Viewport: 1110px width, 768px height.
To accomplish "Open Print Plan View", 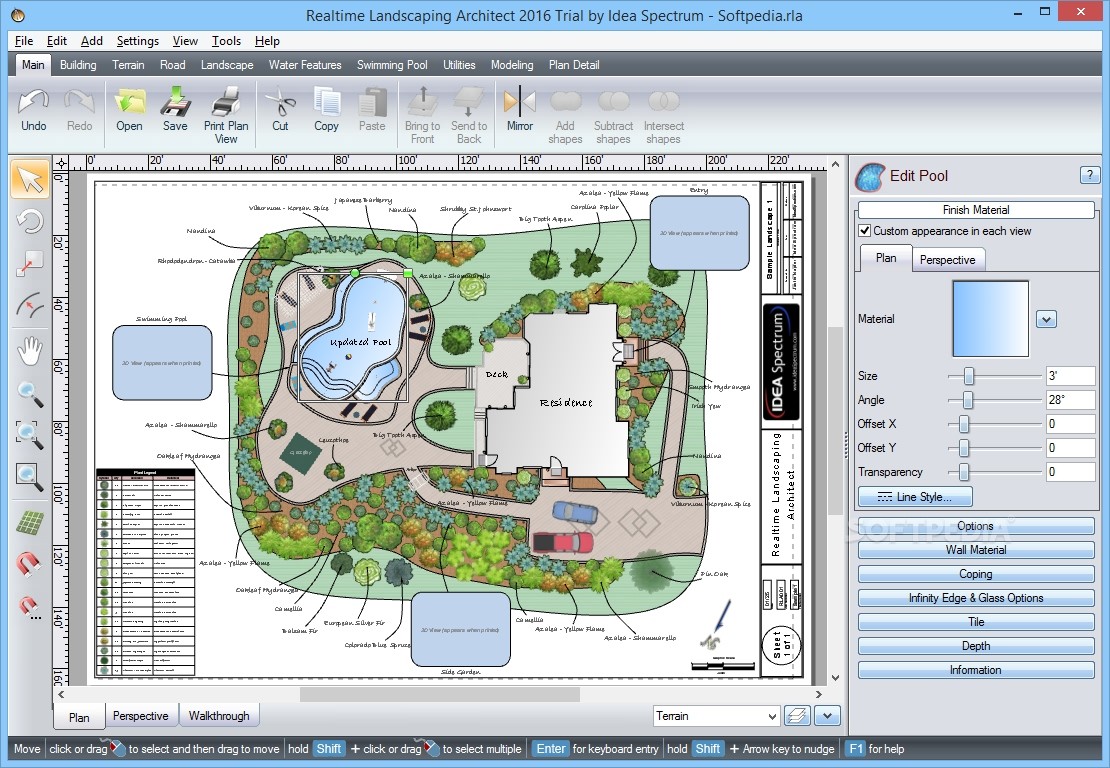I will pyautogui.click(x=226, y=115).
